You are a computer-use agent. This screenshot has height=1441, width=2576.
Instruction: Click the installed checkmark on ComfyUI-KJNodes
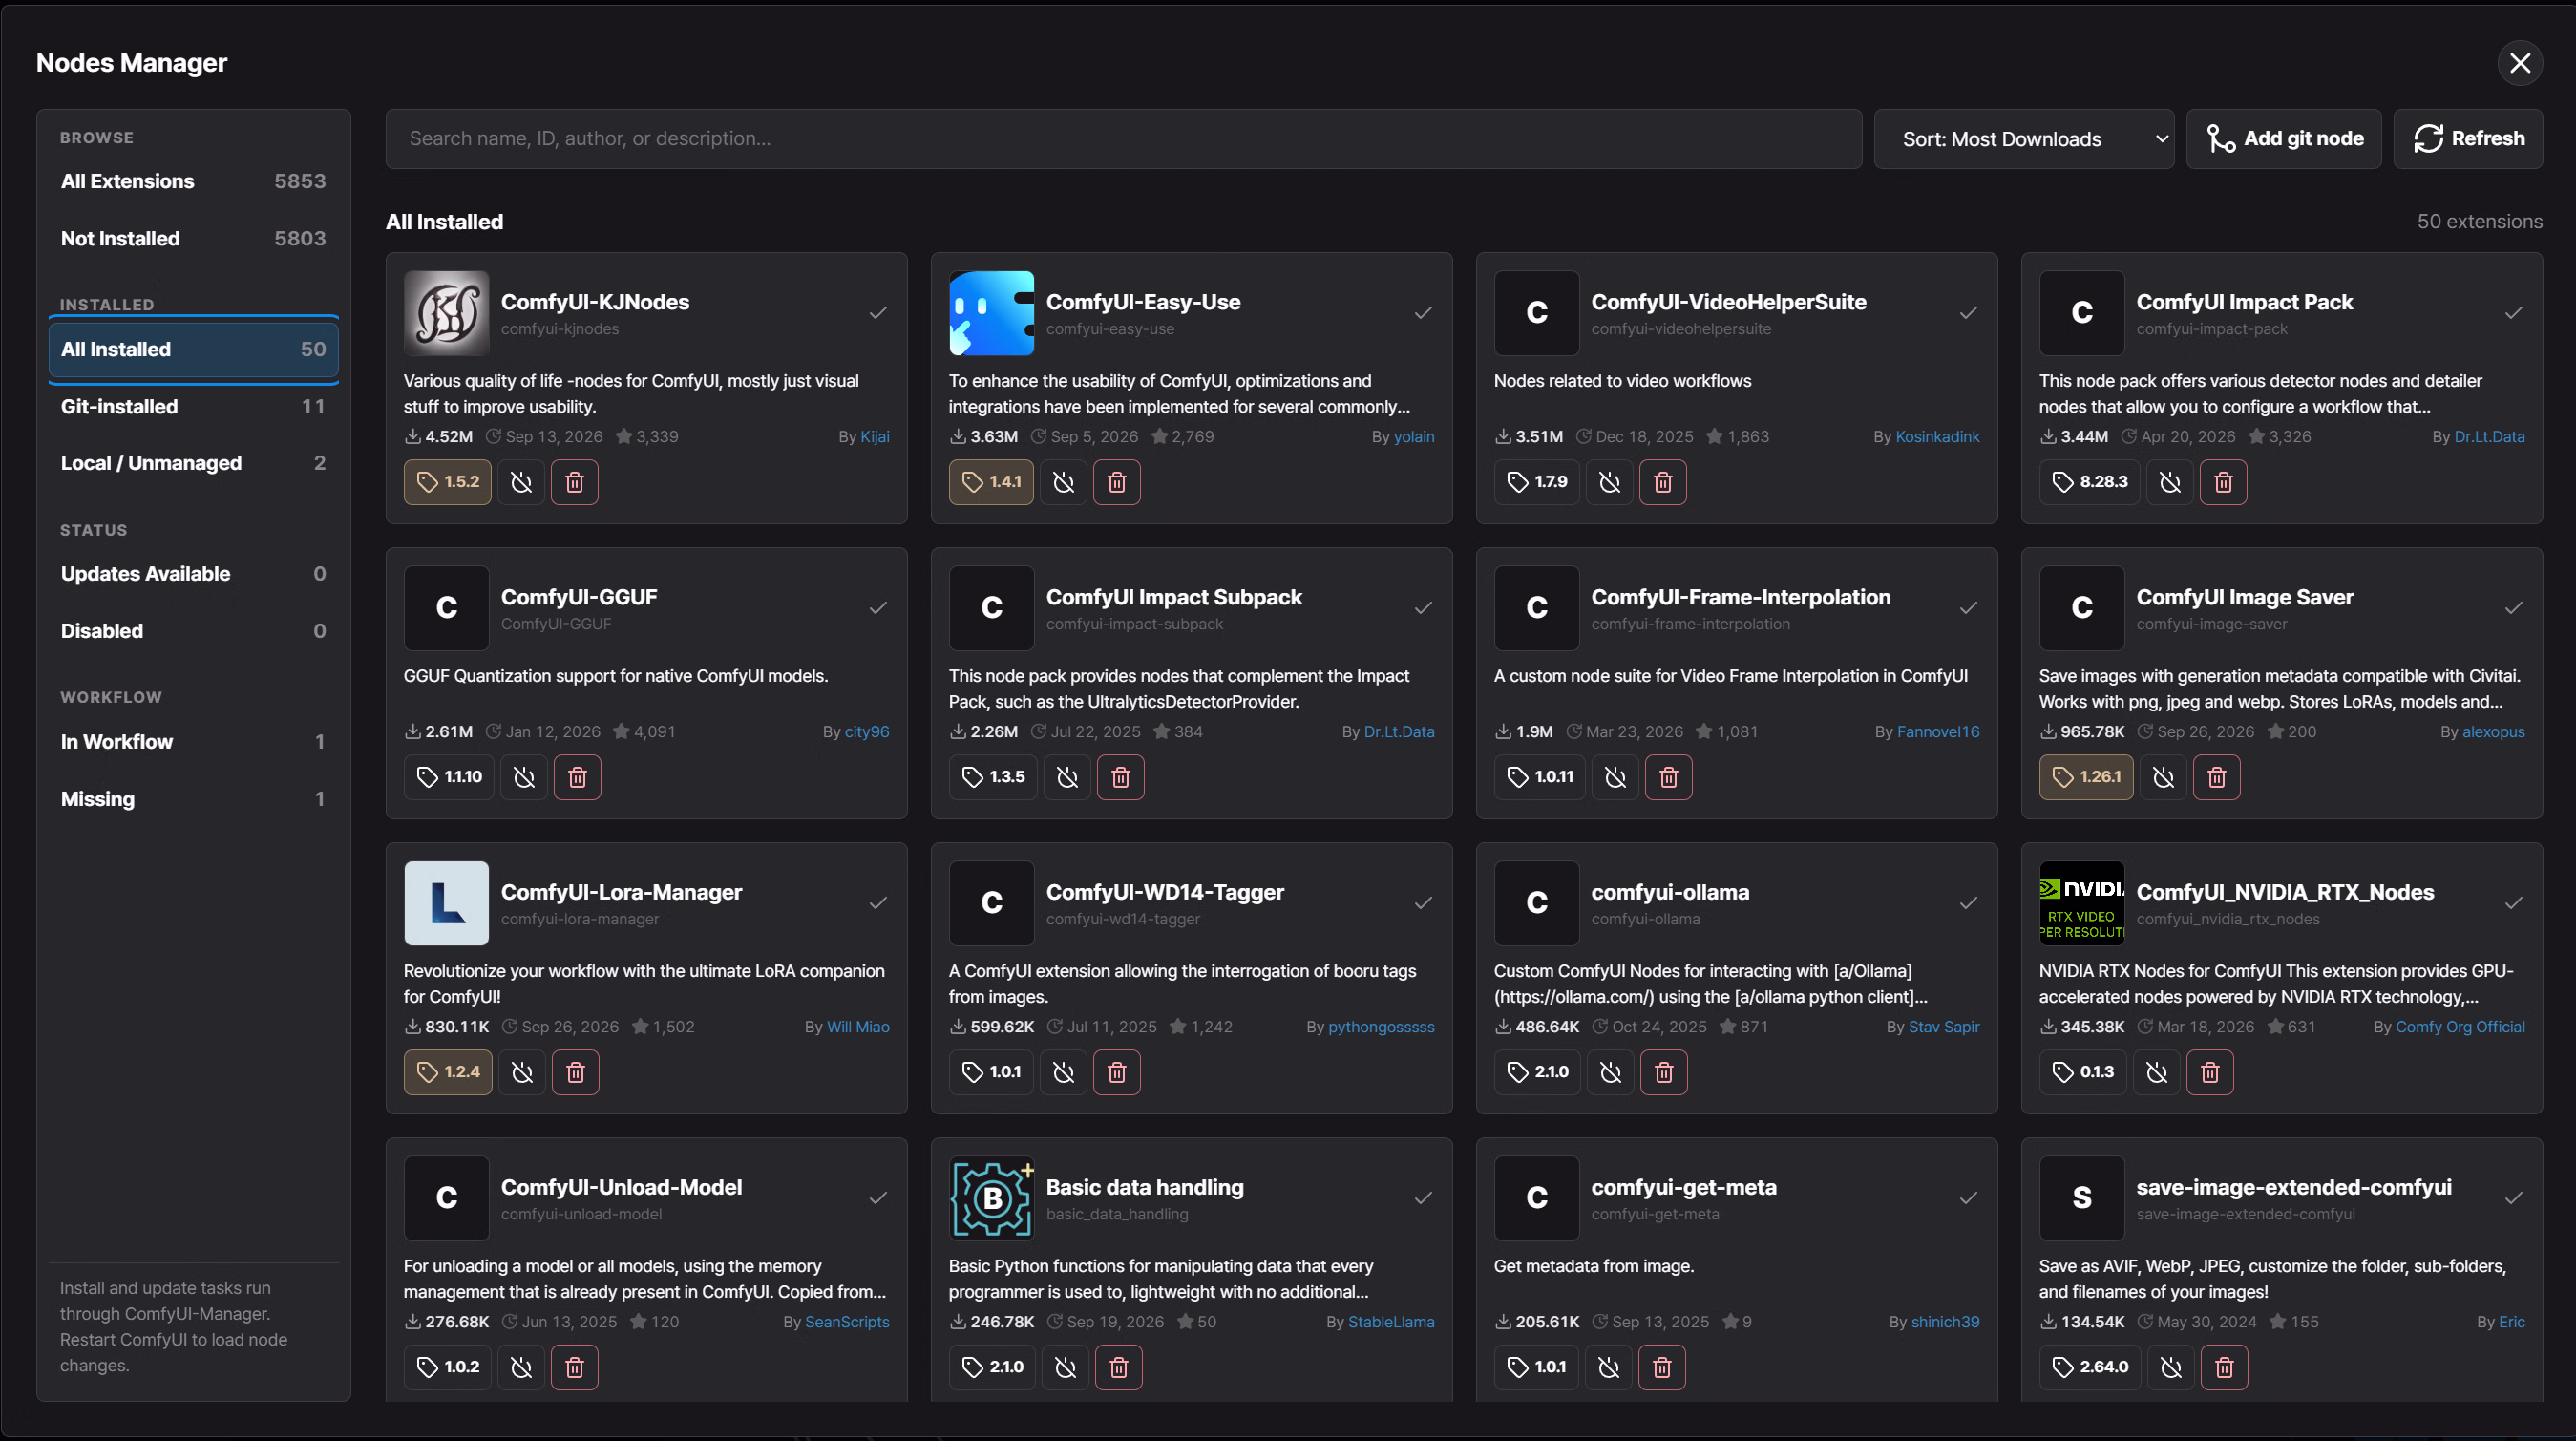[x=878, y=313]
